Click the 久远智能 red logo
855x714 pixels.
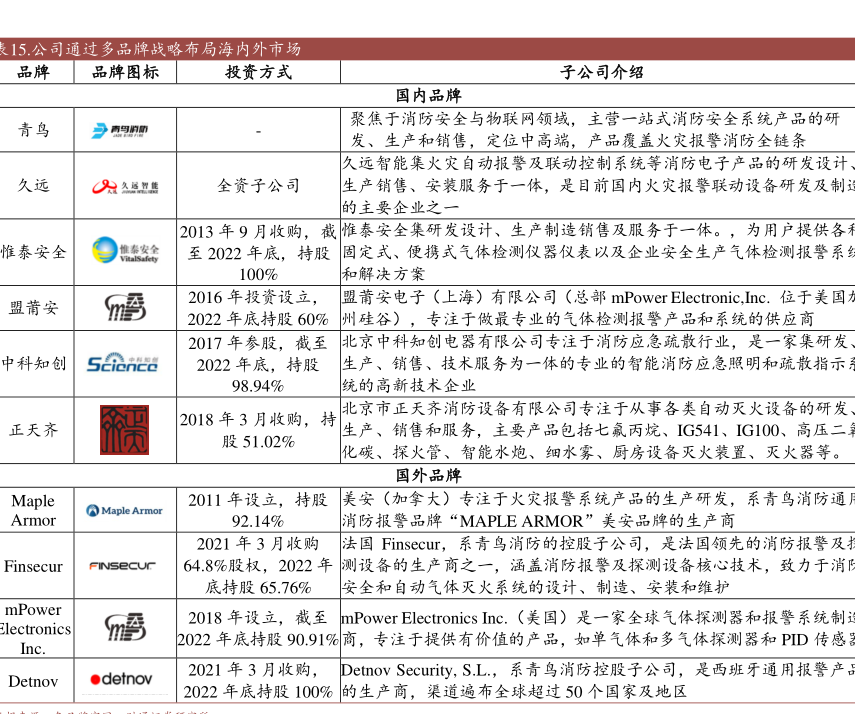[125, 187]
